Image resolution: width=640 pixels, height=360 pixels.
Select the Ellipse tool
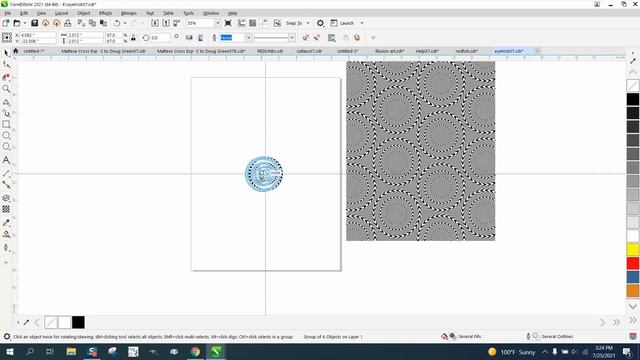[x=6, y=135]
